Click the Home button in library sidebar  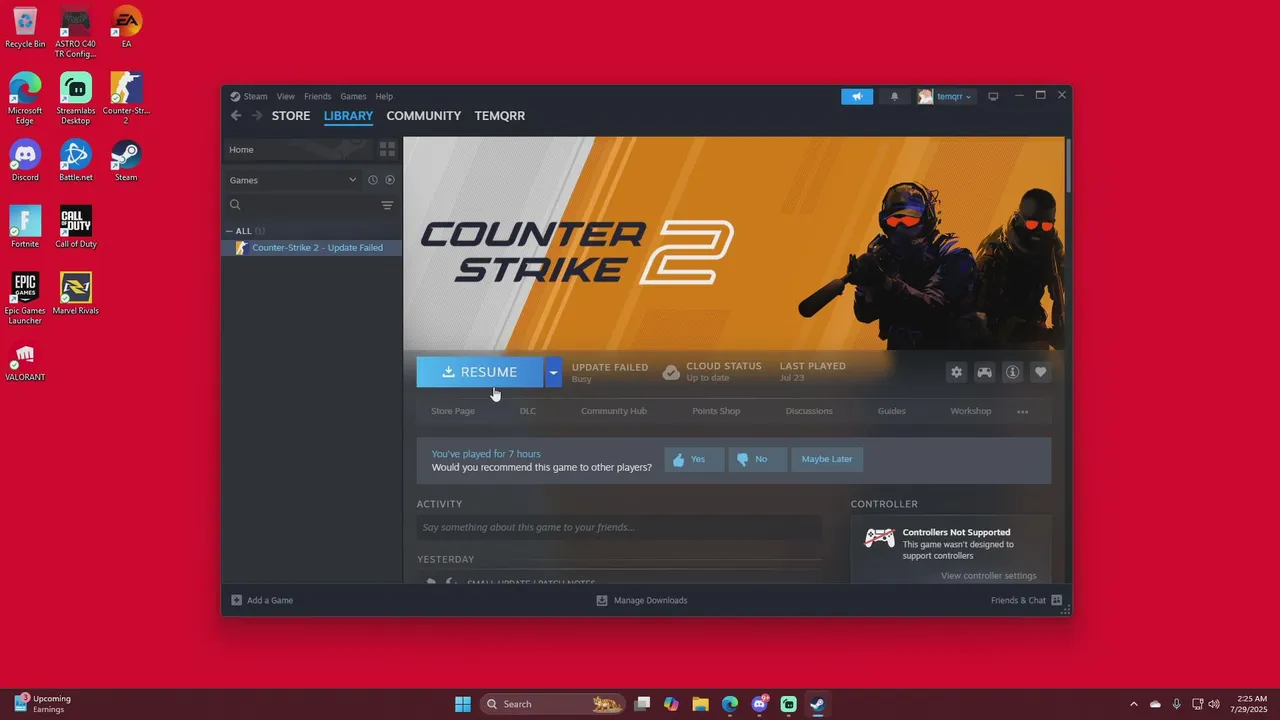coord(297,150)
